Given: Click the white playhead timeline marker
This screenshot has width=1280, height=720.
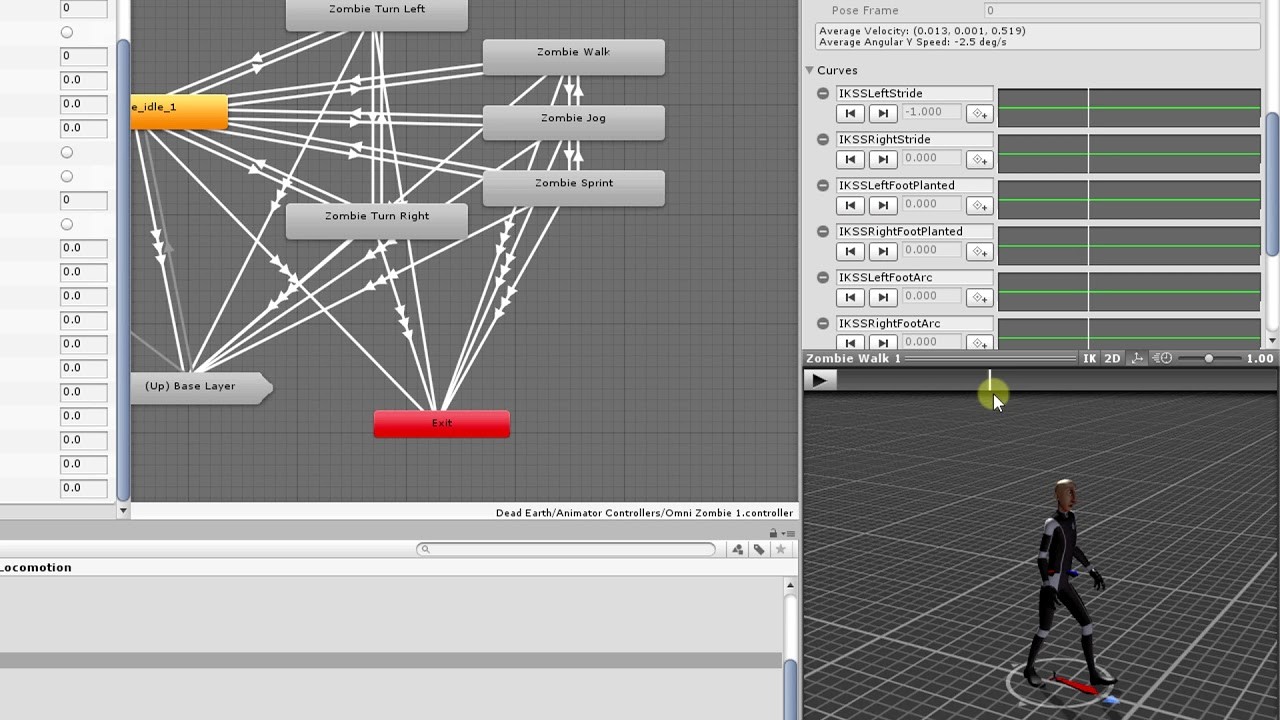Looking at the screenshot, I should point(990,380).
